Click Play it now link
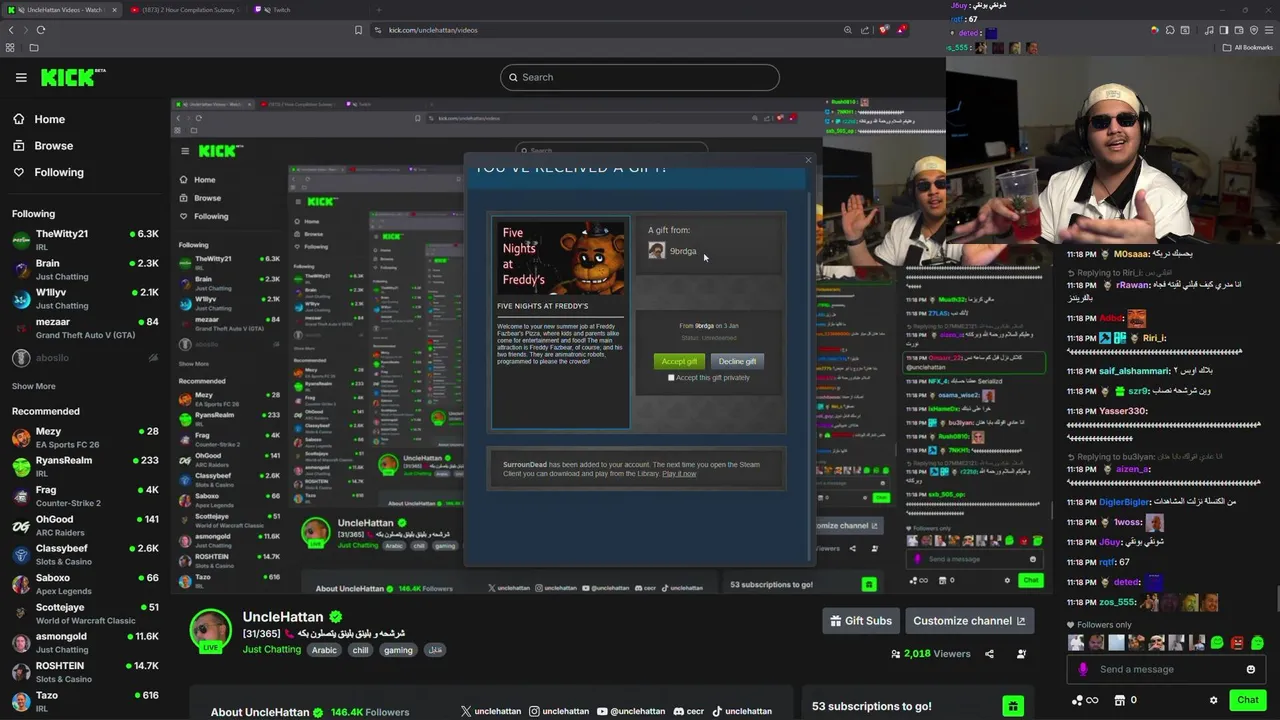The height and width of the screenshot is (720, 1280). (x=679, y=474)
